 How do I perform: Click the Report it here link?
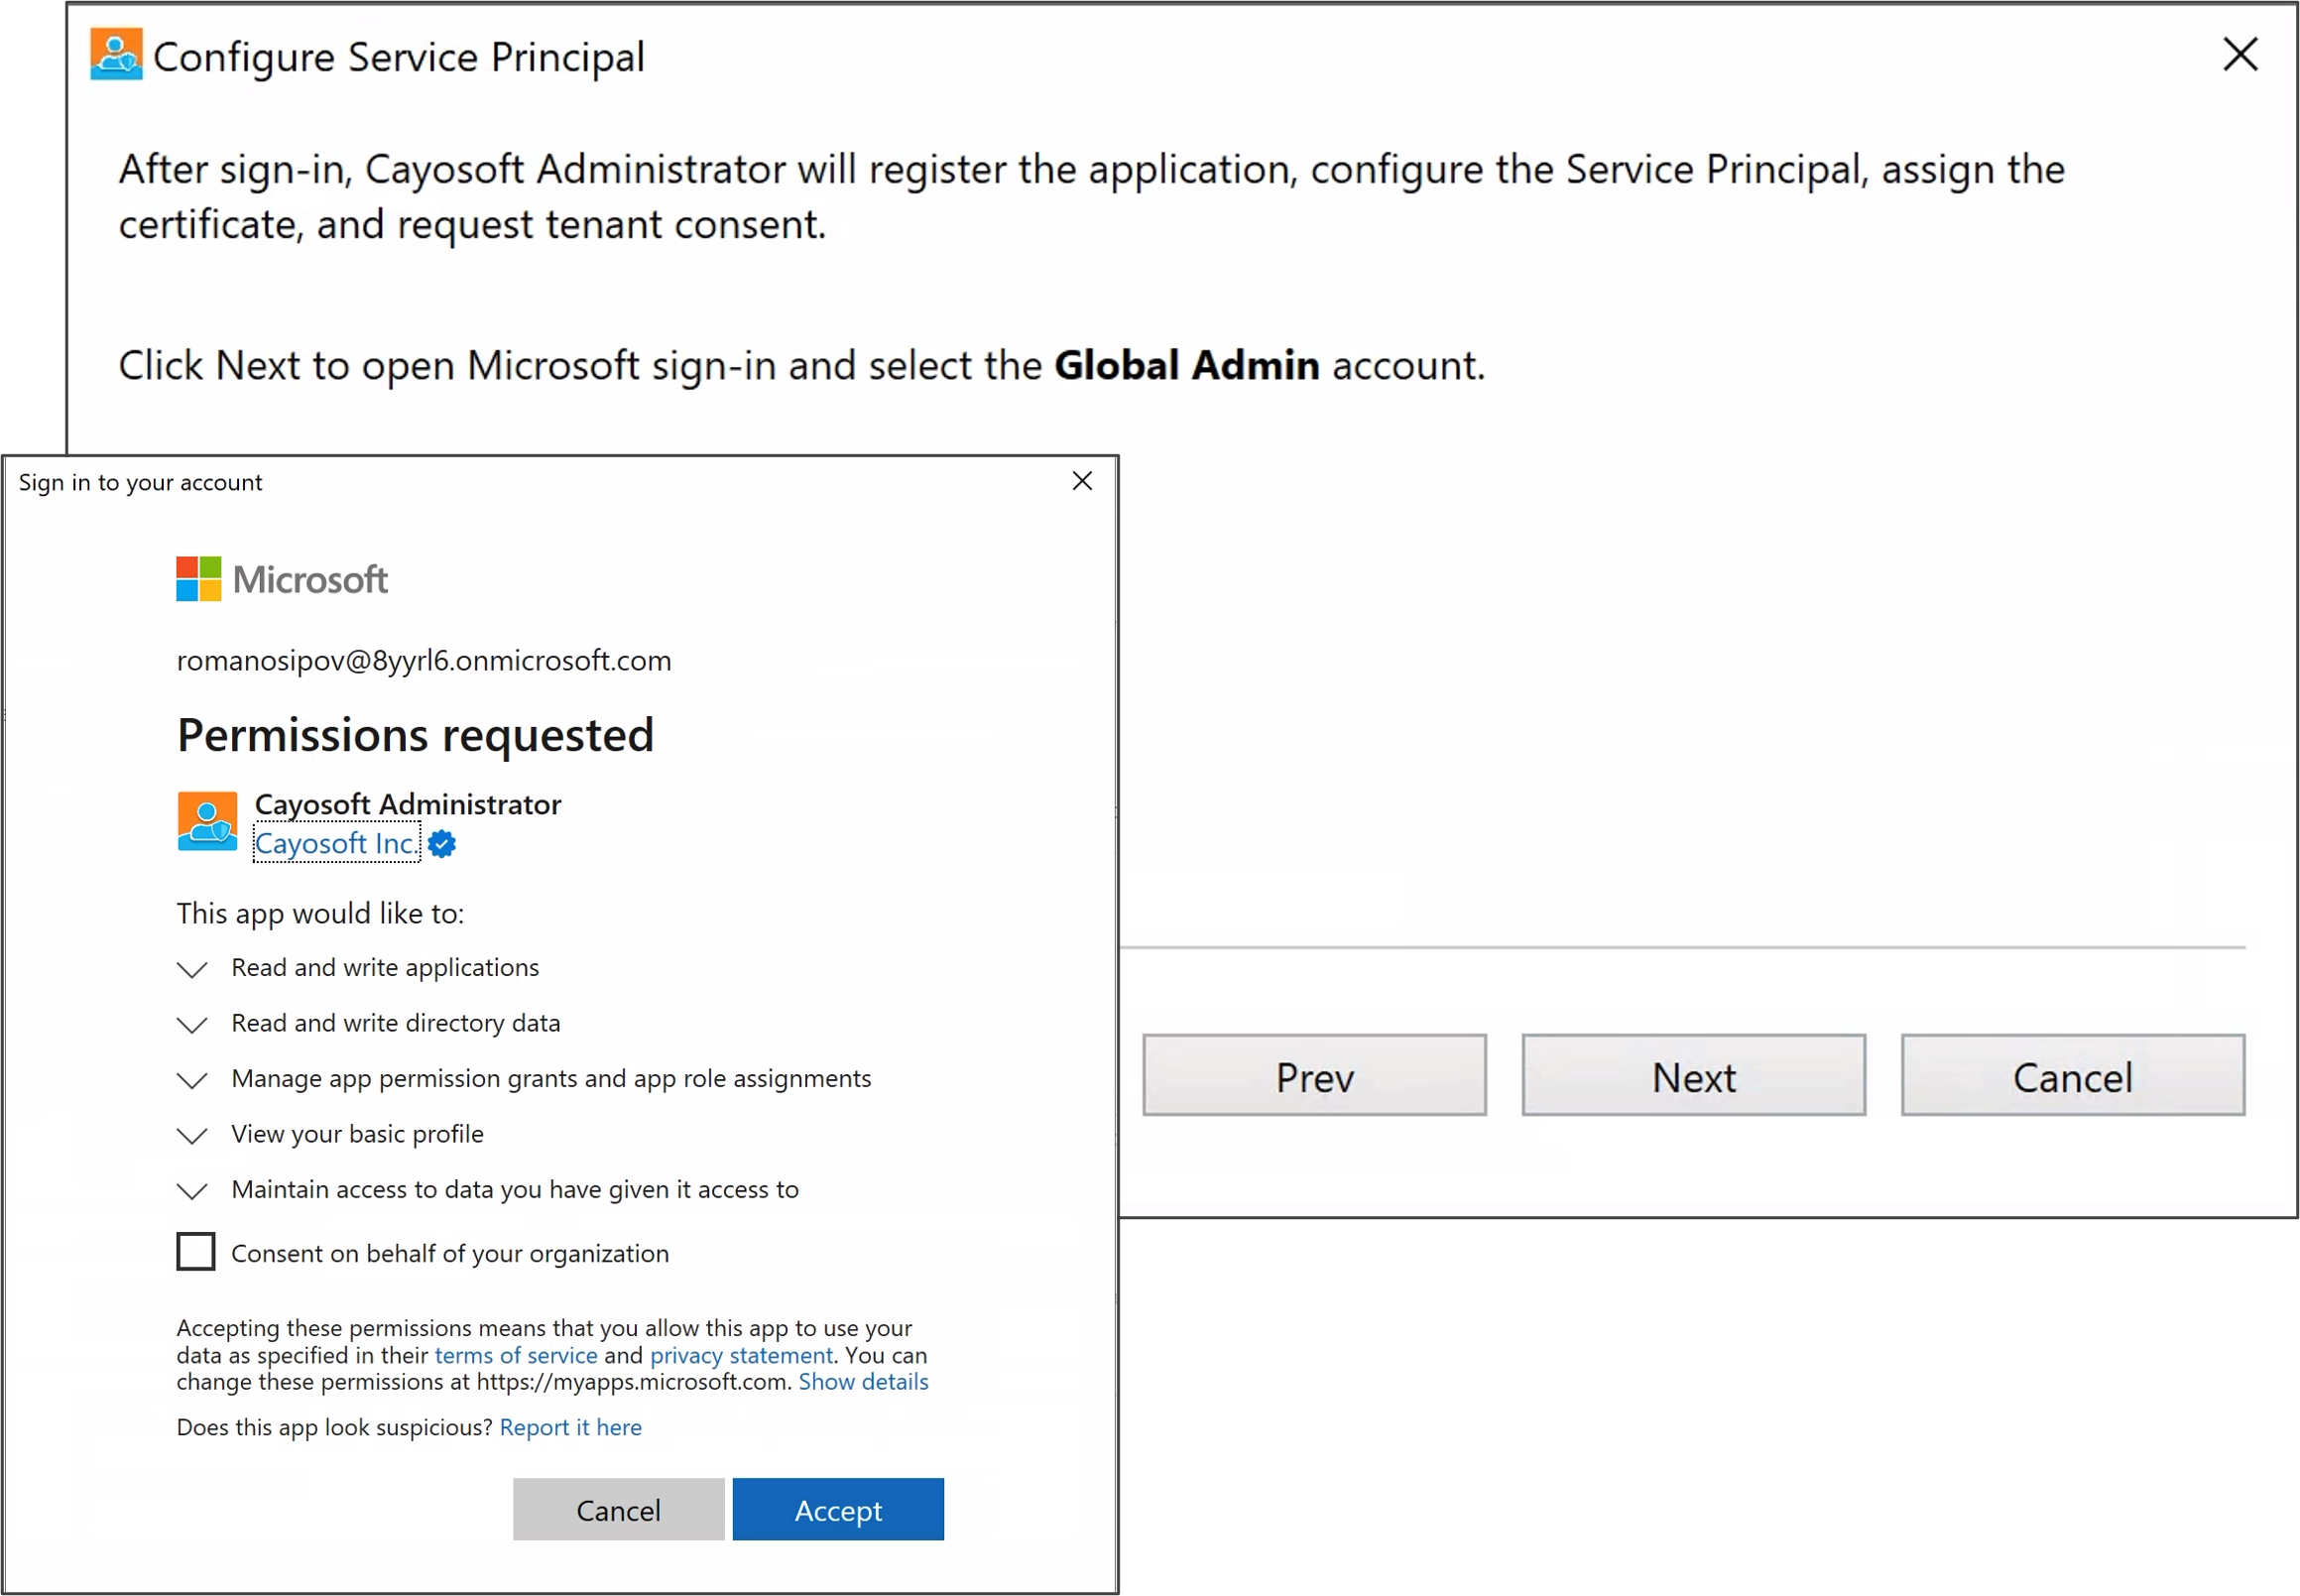pos(570,1427)
